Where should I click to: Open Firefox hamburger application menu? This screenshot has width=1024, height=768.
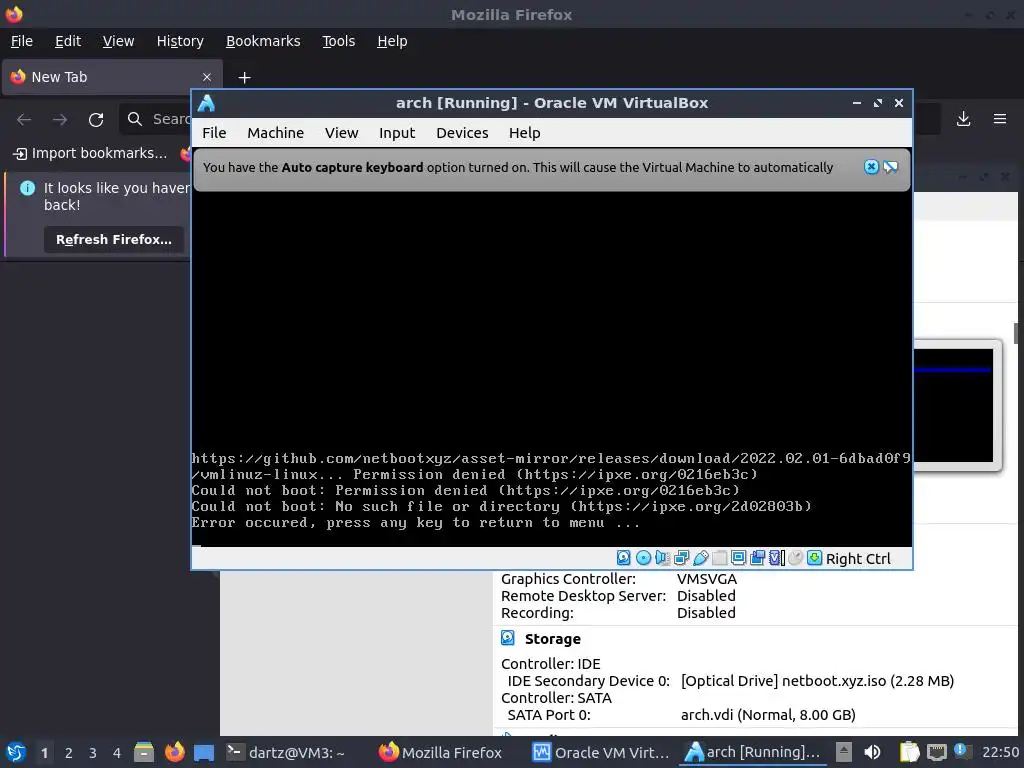pos(1000,119)
